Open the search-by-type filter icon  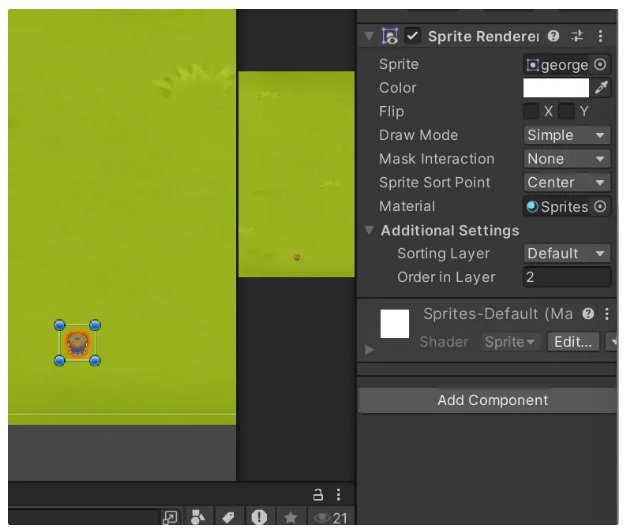coord(197,517)
